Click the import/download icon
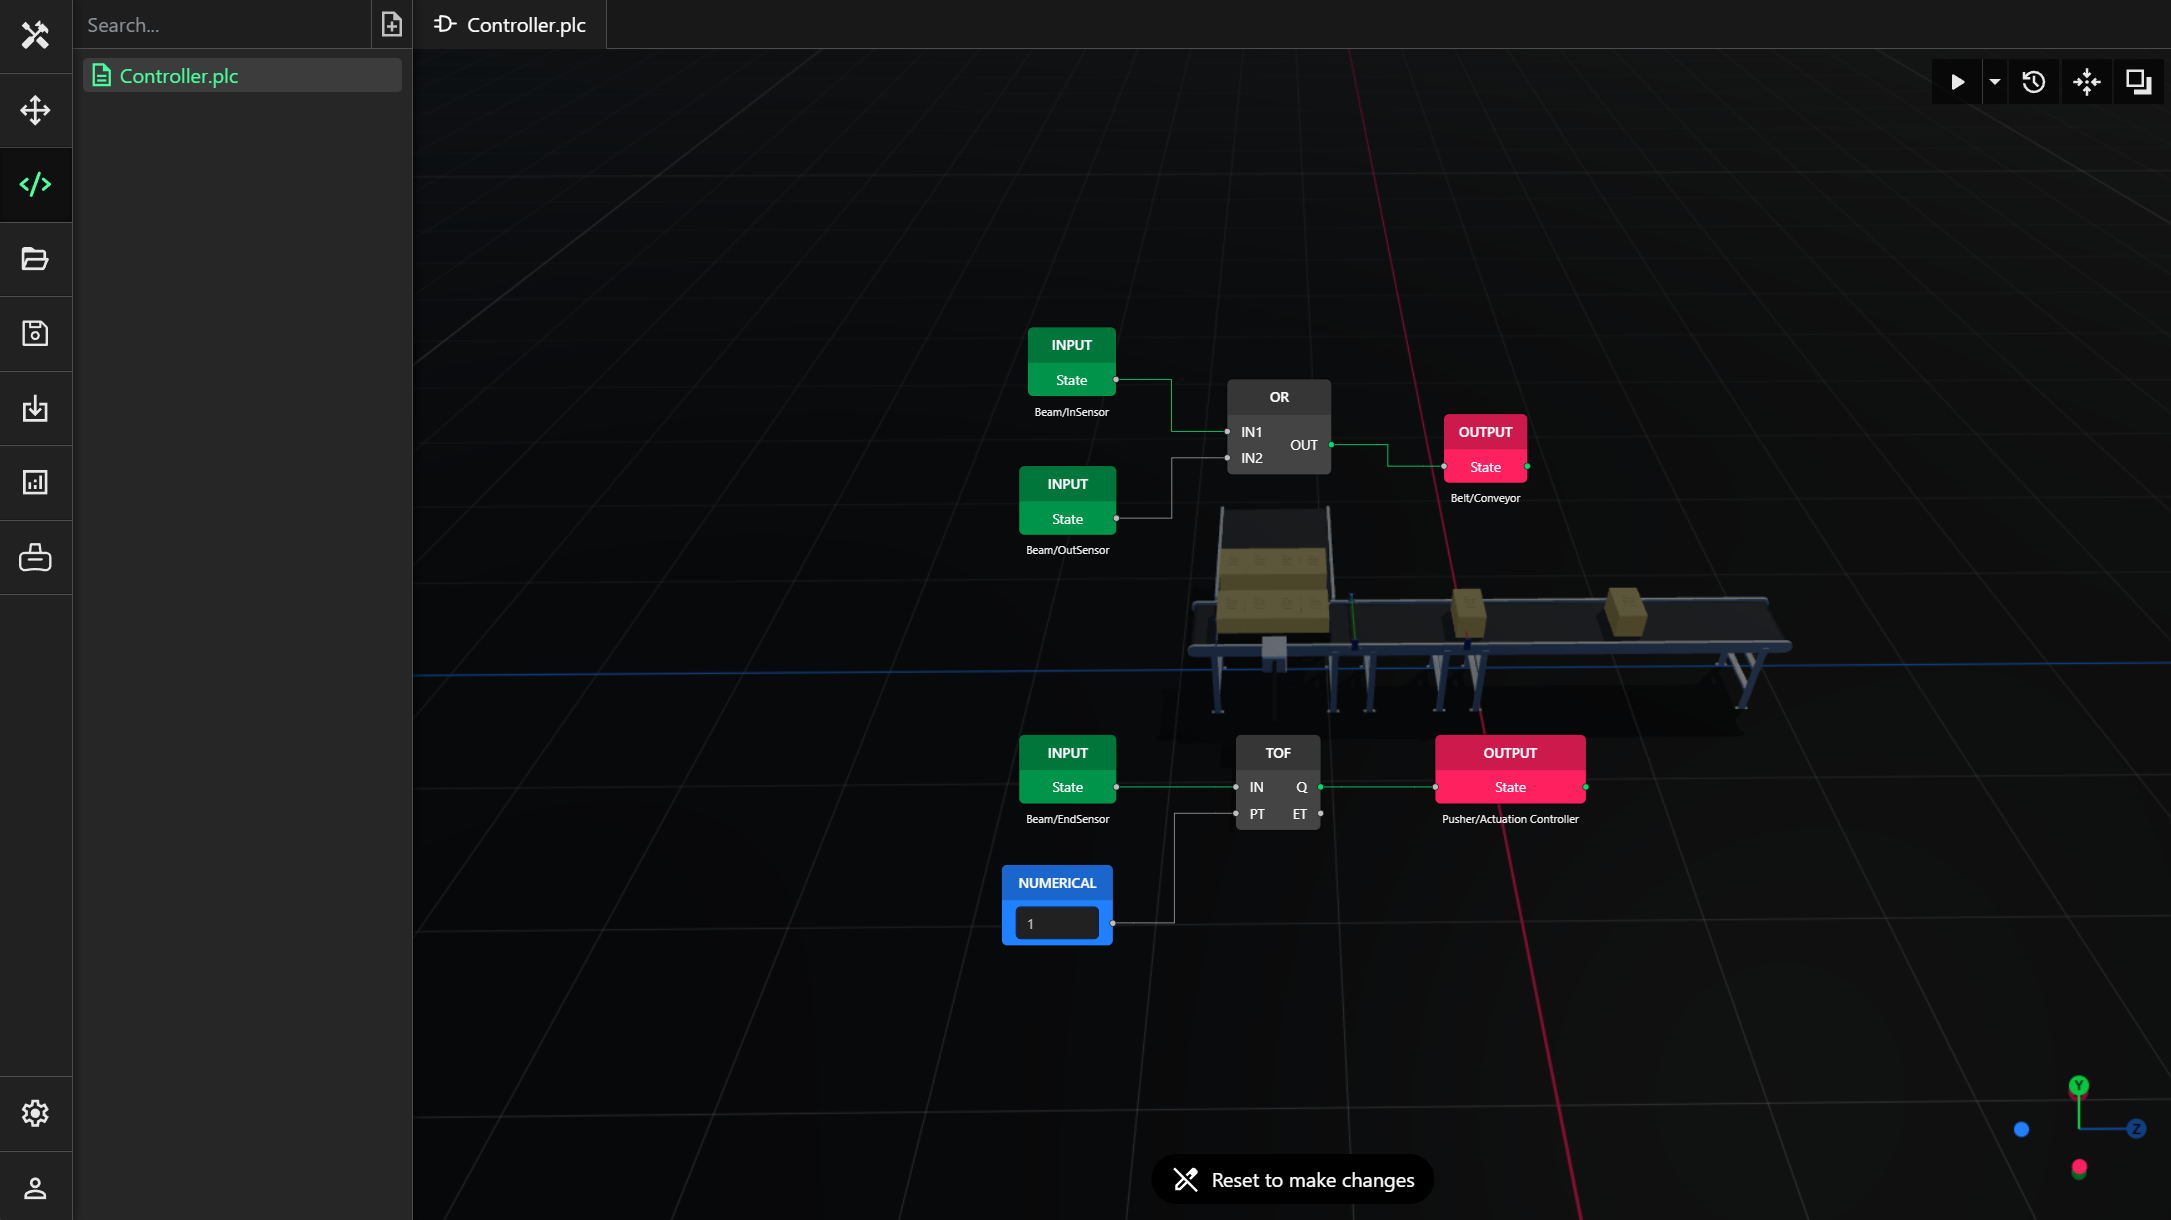This screenshot has width=2171, height=1220. click(x=35, y=408)
